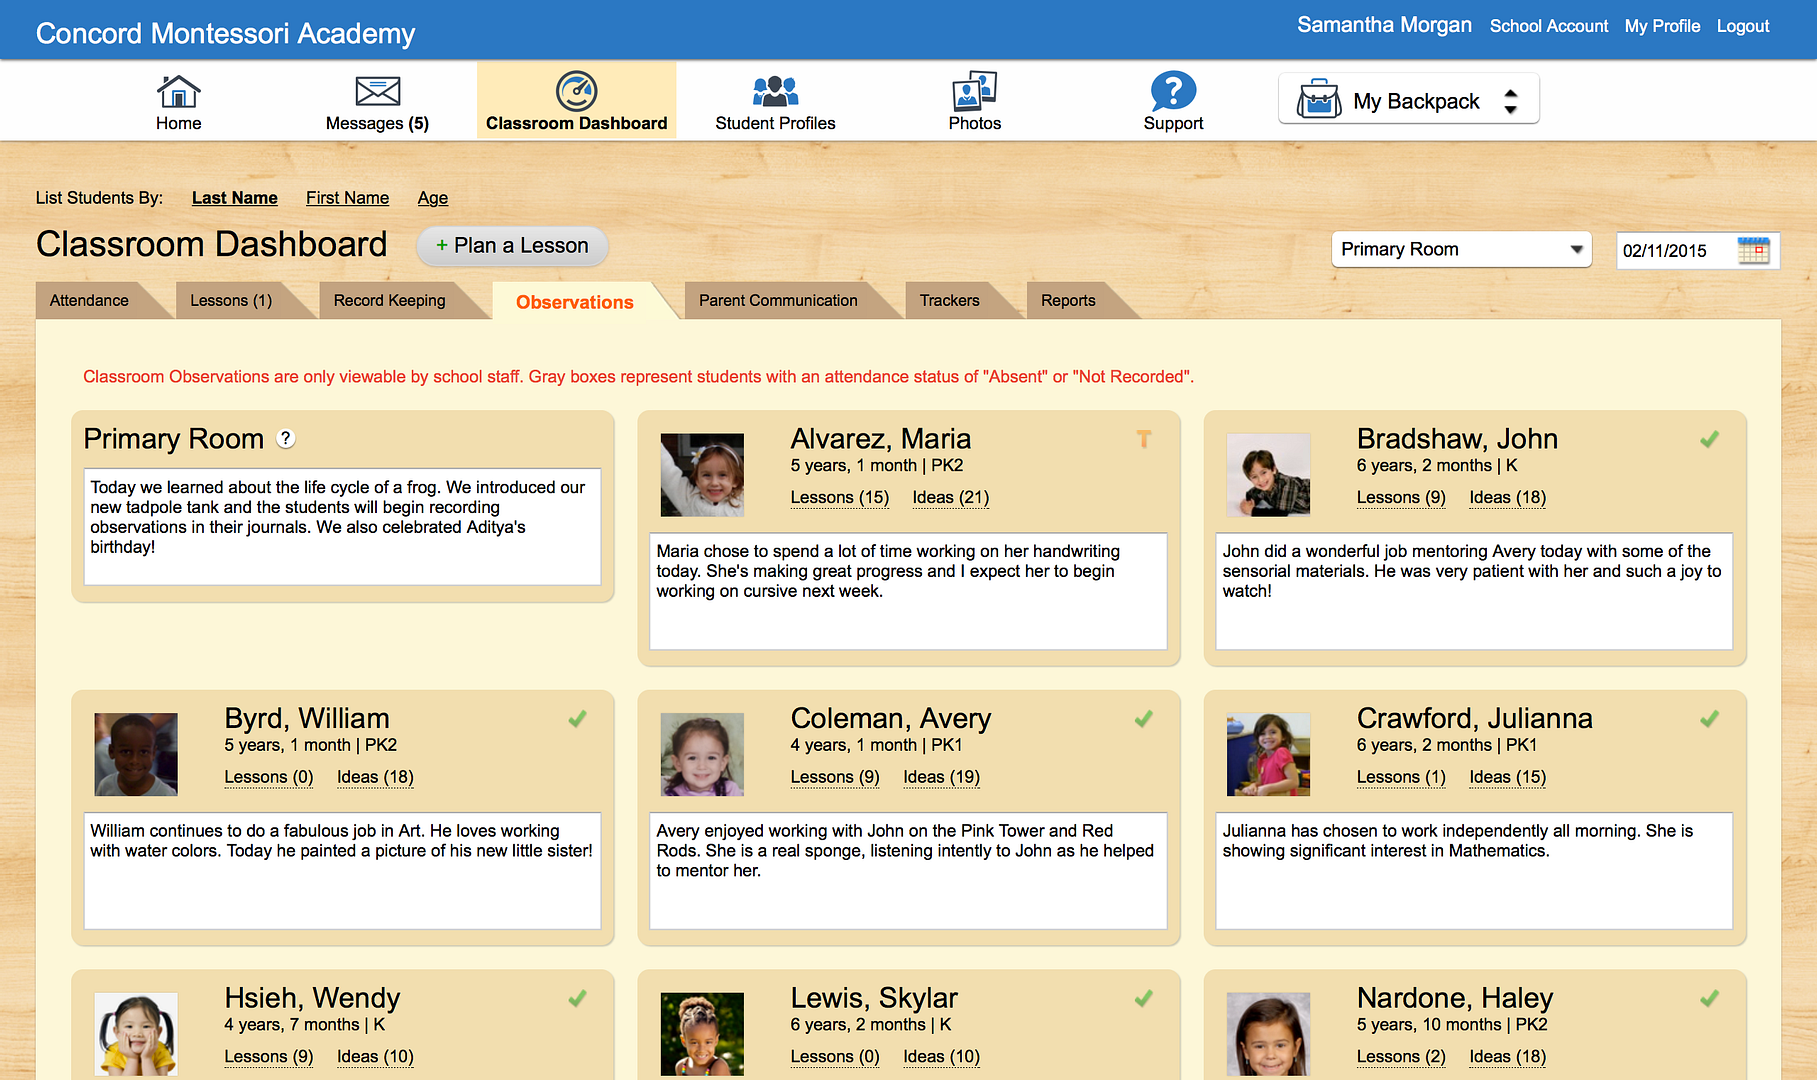Click the Plan a Lesson button
Viewport: 1817px width, 1080px height.
coord(512,246)
